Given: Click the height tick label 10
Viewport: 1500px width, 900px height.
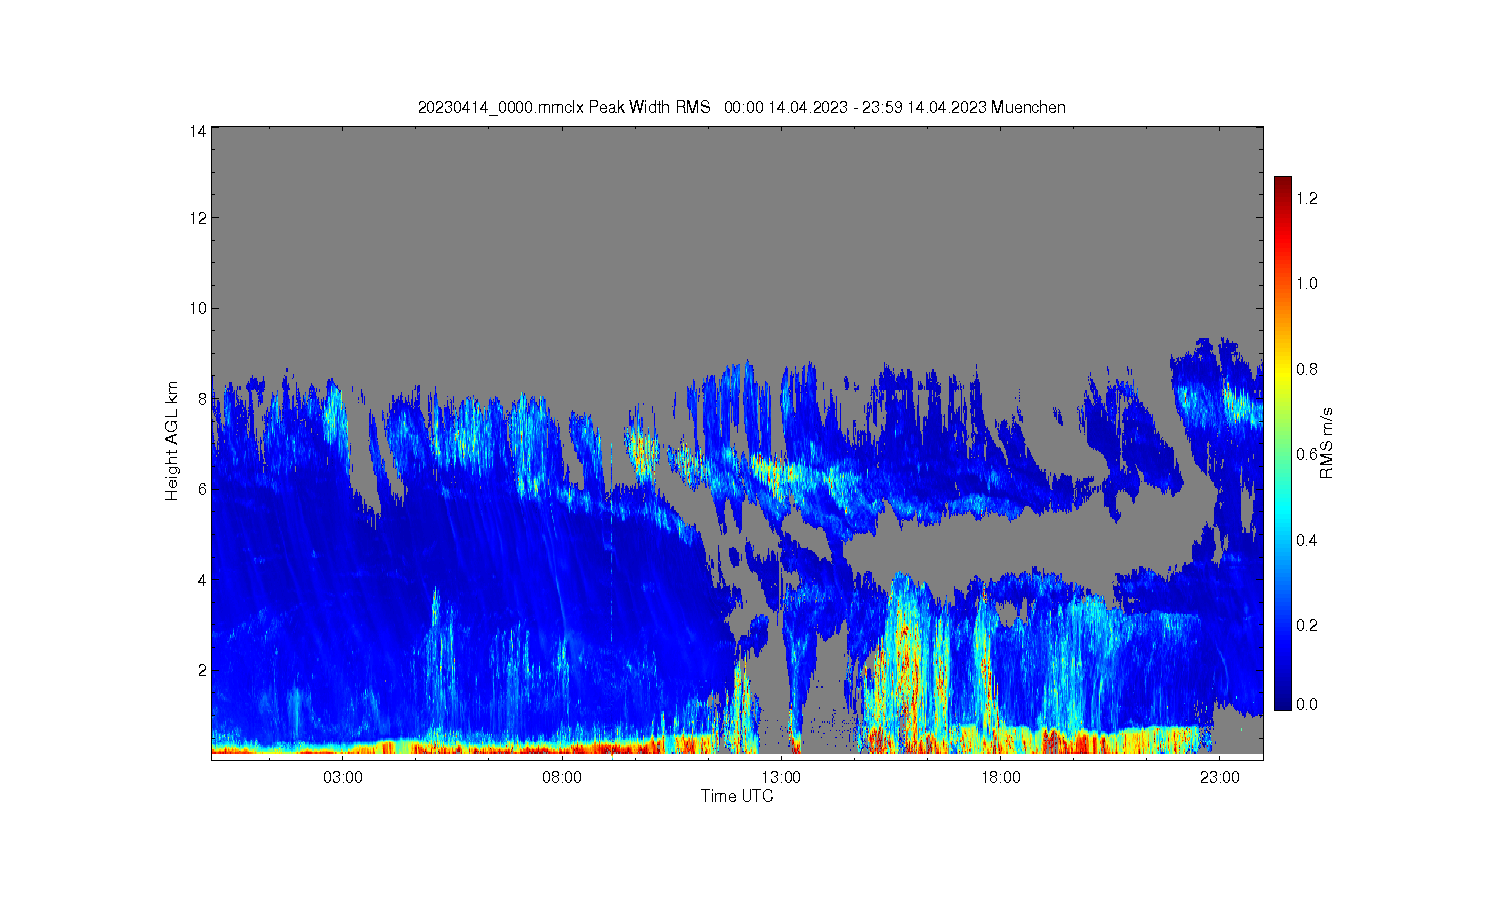Looking at the screenshot, I should (x=198, y=308).
